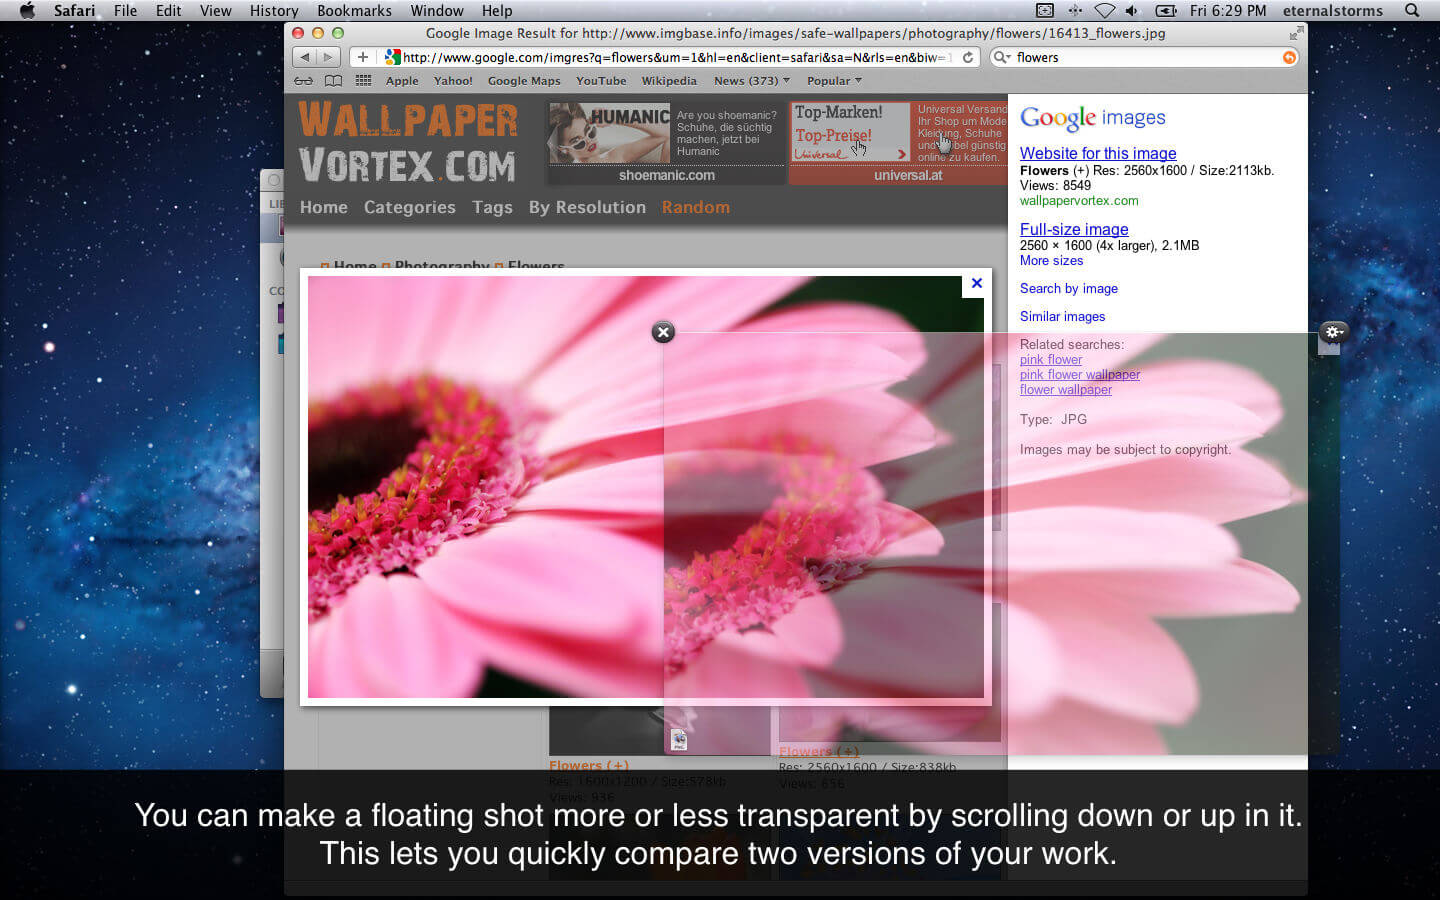Reload the page using refresh icon

[968, 57]
